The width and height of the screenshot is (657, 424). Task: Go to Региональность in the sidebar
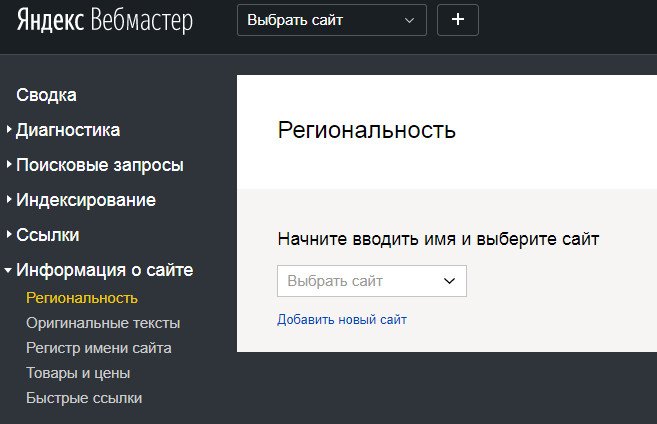[82, 298]
